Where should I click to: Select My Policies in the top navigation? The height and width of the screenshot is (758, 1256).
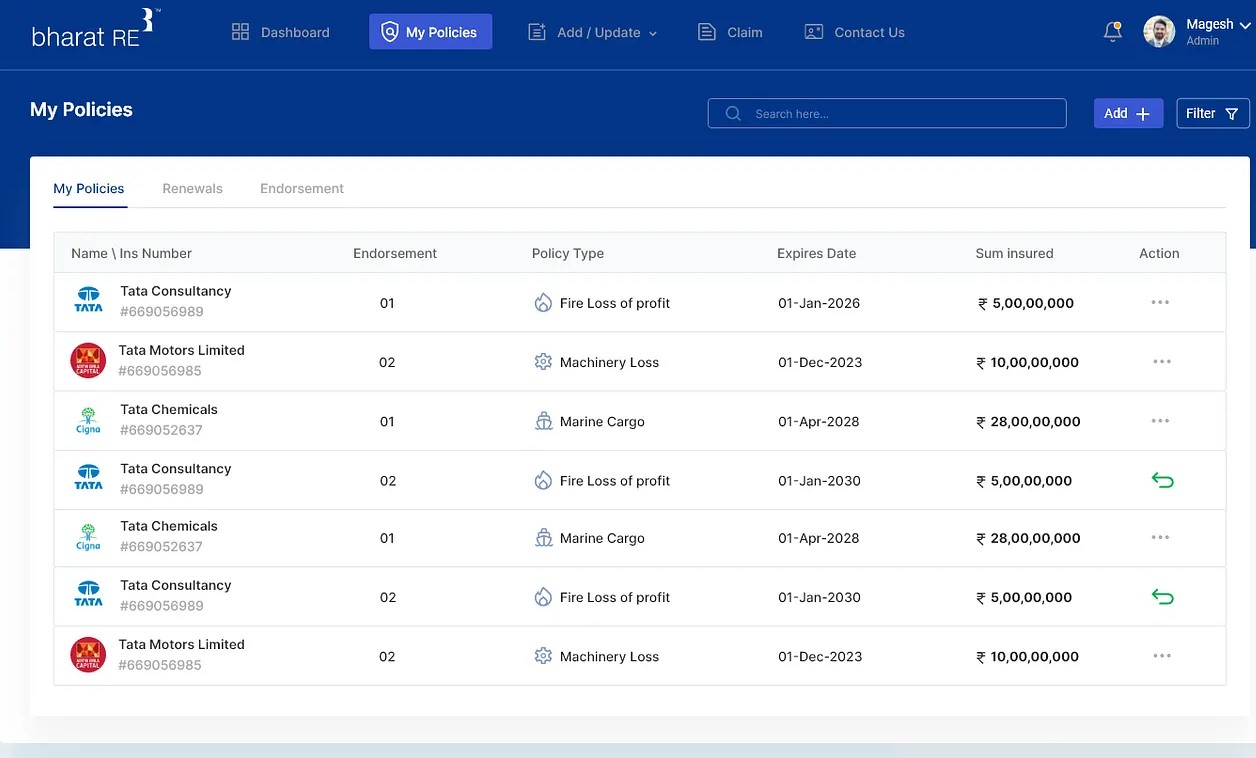click(x=430, y=32)
